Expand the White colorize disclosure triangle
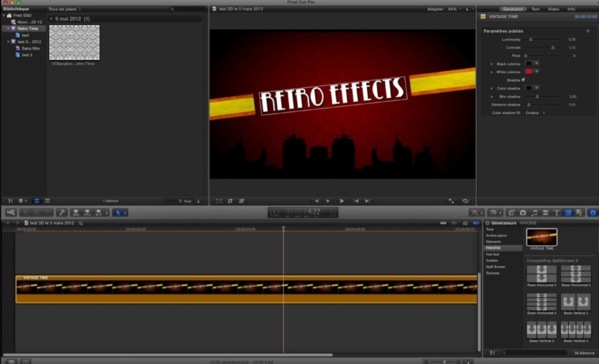The image size is (599, 364). point(492,72)
